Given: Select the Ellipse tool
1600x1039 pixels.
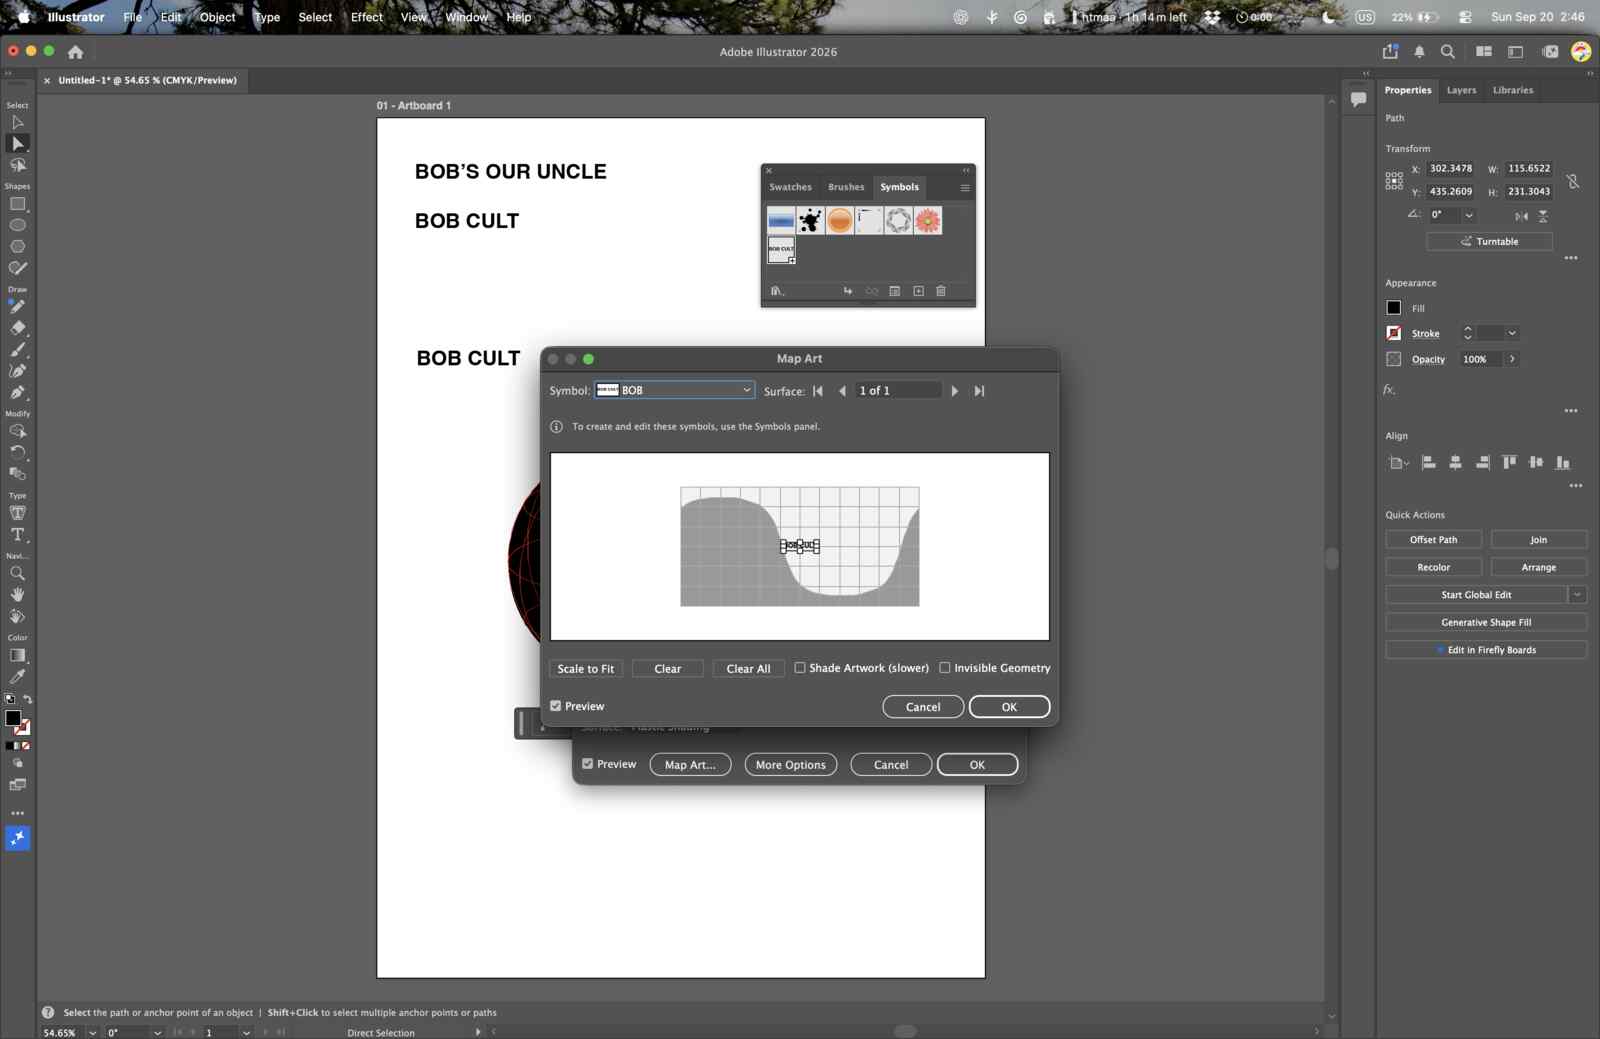Looking at the screenshot, I should click(x=17, y=225).
